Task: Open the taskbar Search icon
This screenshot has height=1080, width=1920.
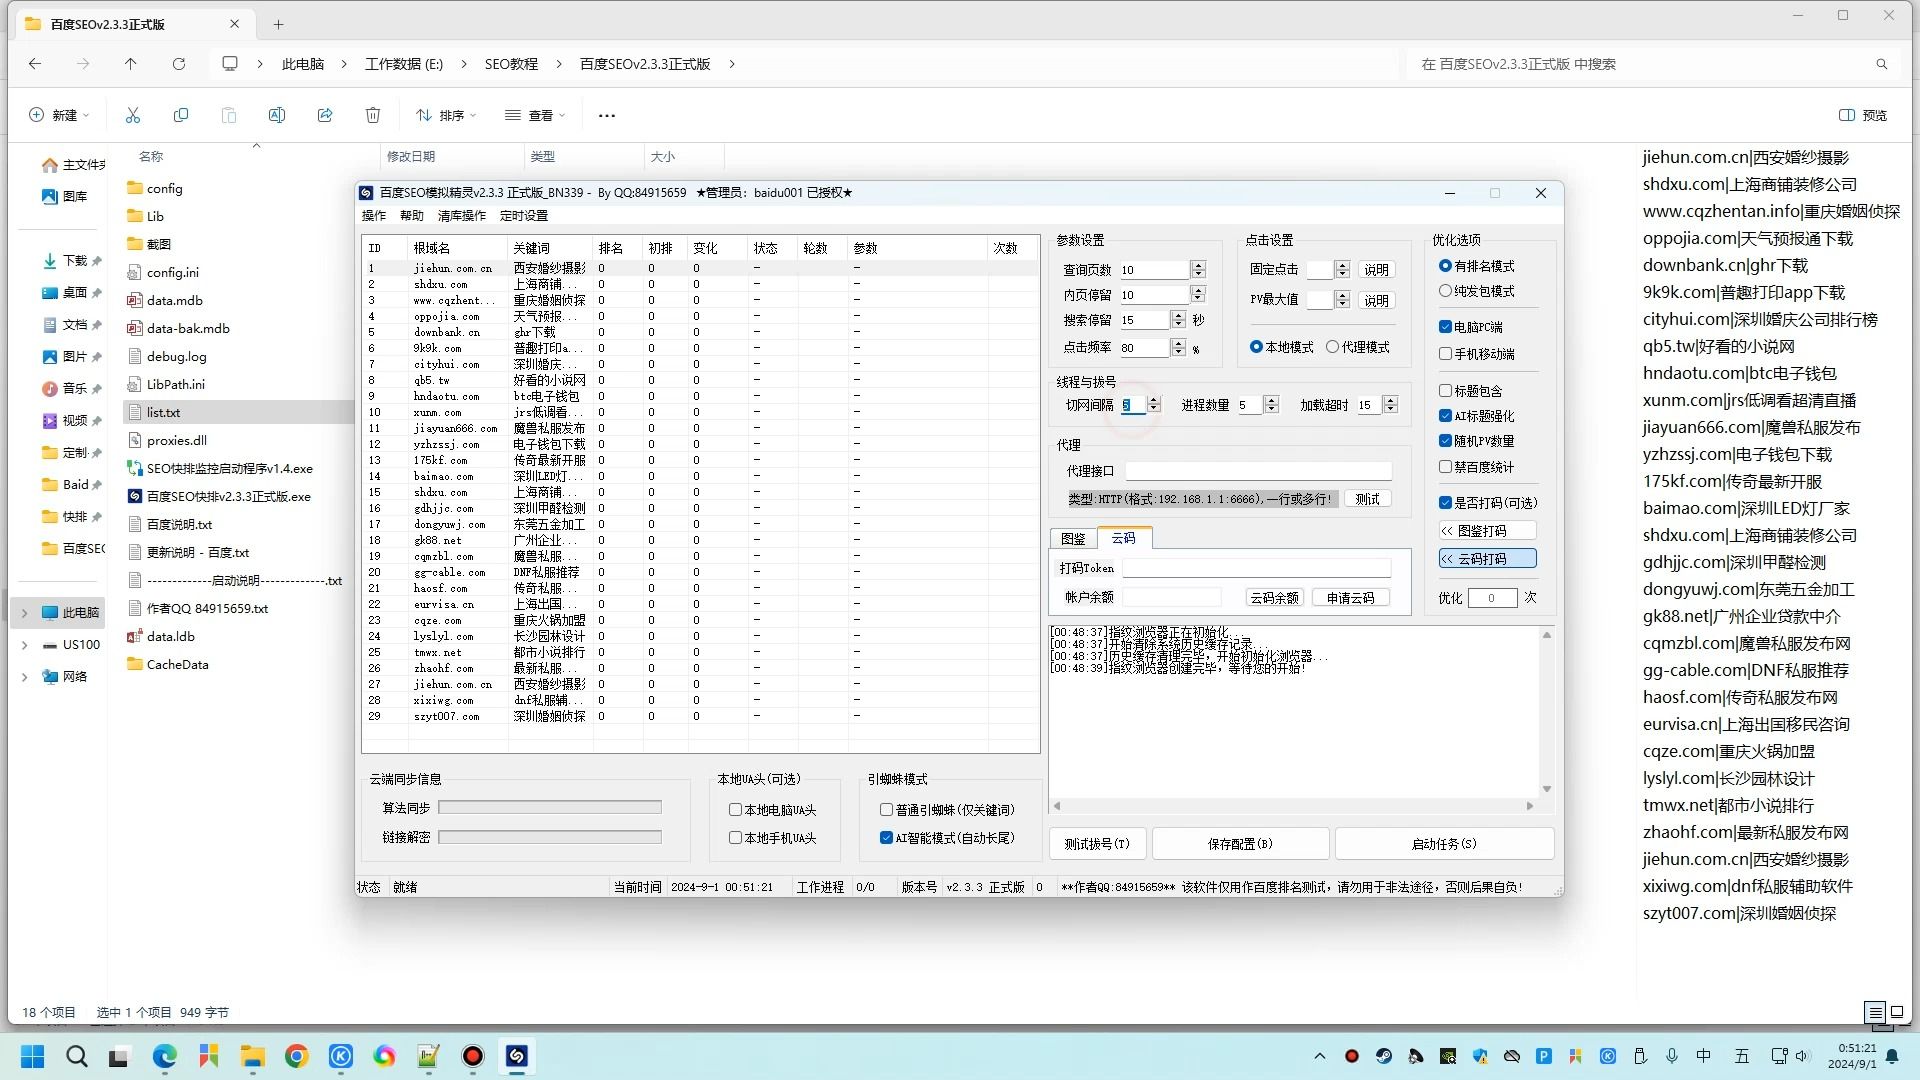Action: pyautogui.click(x=76, y=1056)
